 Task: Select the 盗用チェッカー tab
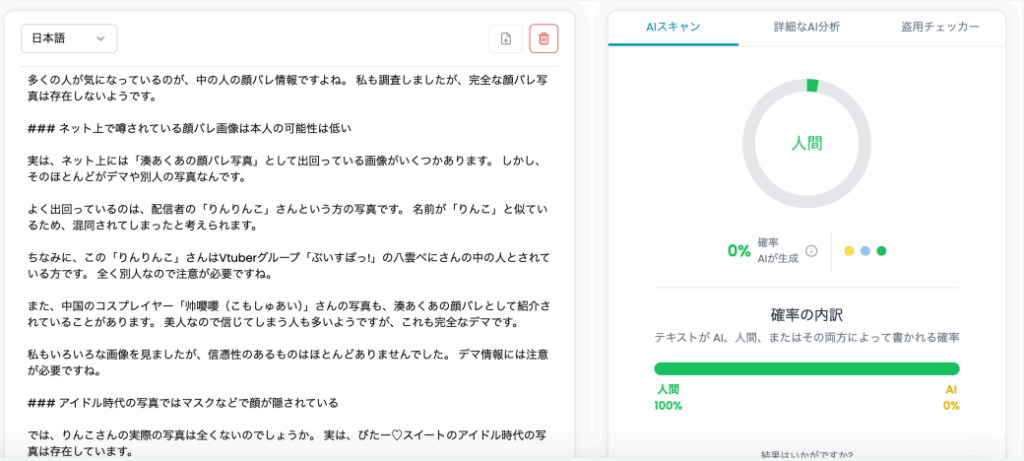pos(940,27)
